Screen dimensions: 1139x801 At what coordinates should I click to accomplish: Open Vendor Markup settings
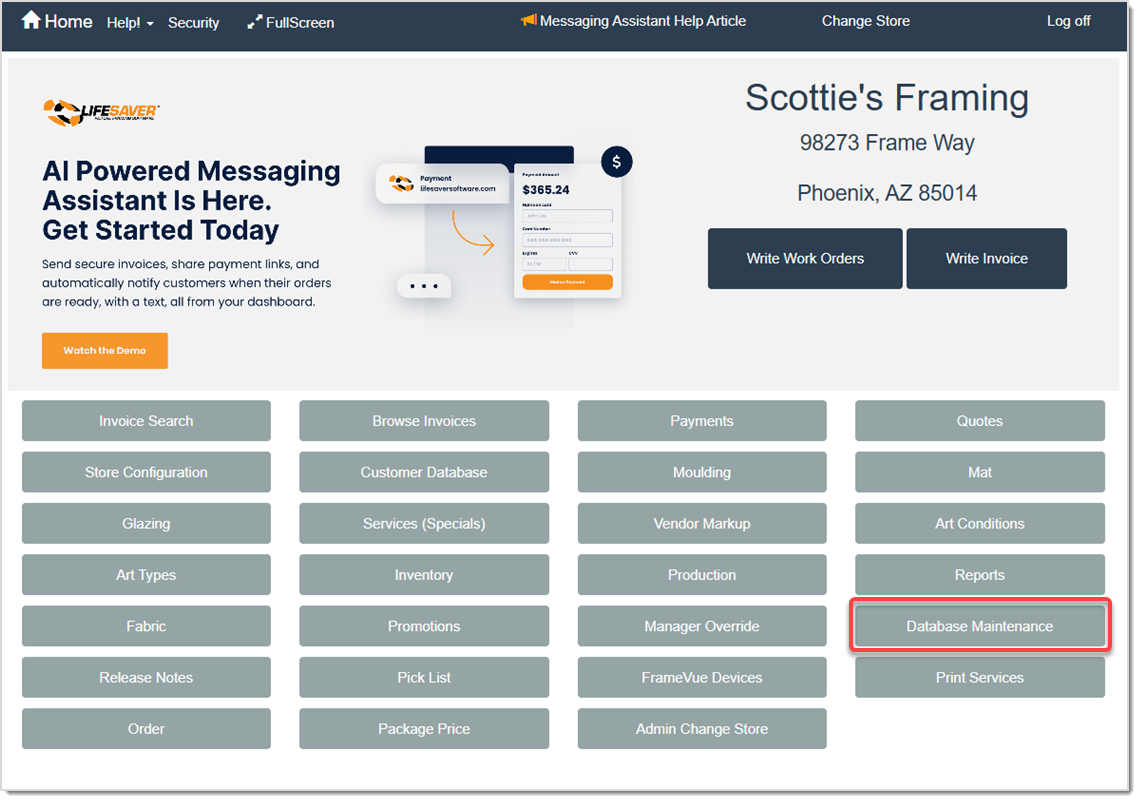tap(701, 523)
